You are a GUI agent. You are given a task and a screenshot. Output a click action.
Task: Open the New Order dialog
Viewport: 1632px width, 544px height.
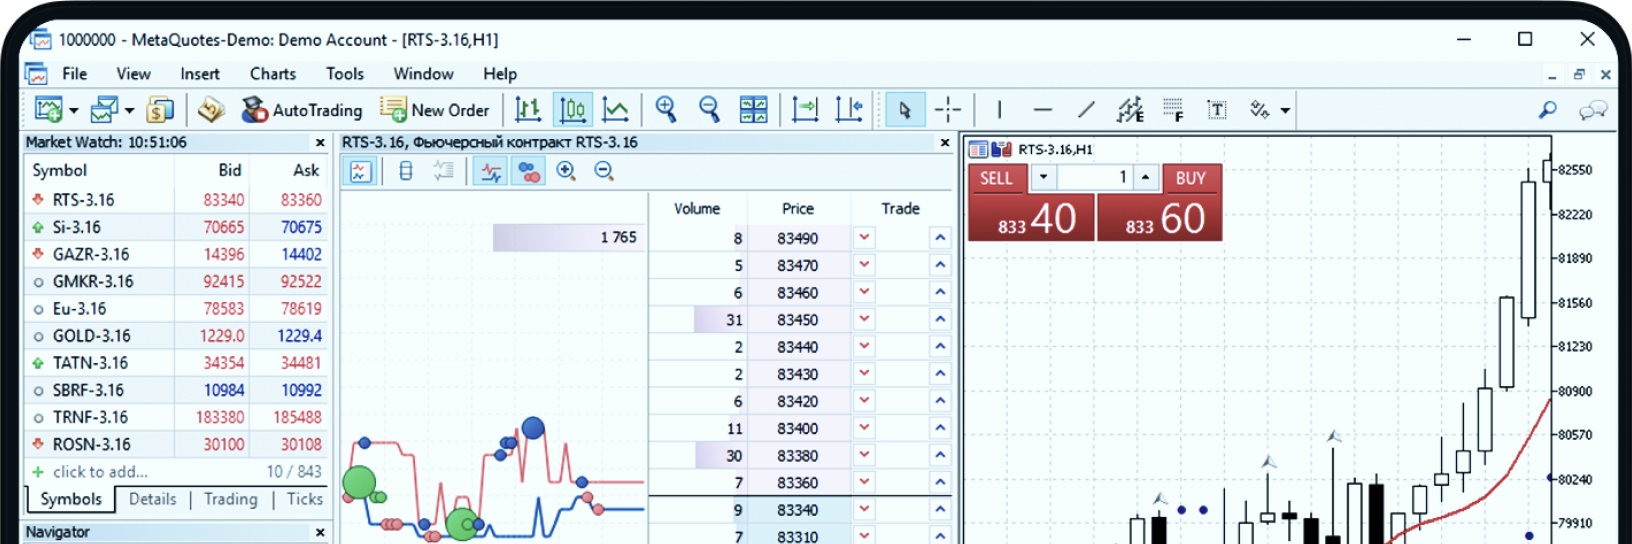pyautogui.click(x=435, y=110)
